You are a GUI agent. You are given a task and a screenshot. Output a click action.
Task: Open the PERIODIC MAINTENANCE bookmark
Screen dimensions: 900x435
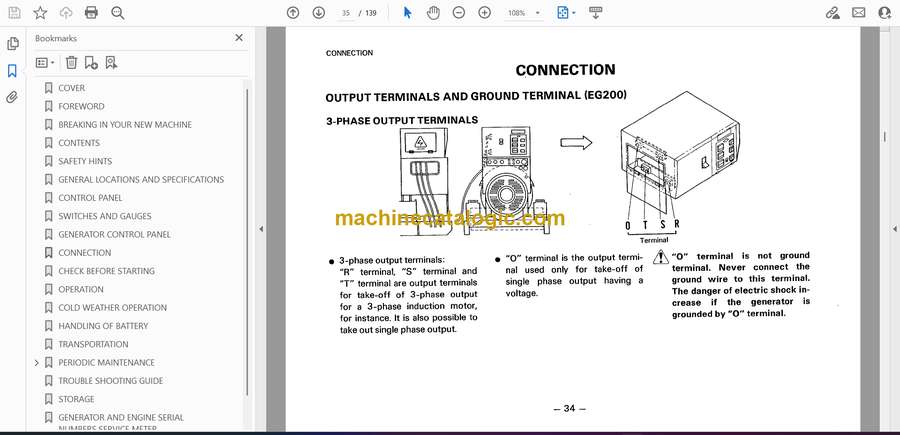coord(106,363)
